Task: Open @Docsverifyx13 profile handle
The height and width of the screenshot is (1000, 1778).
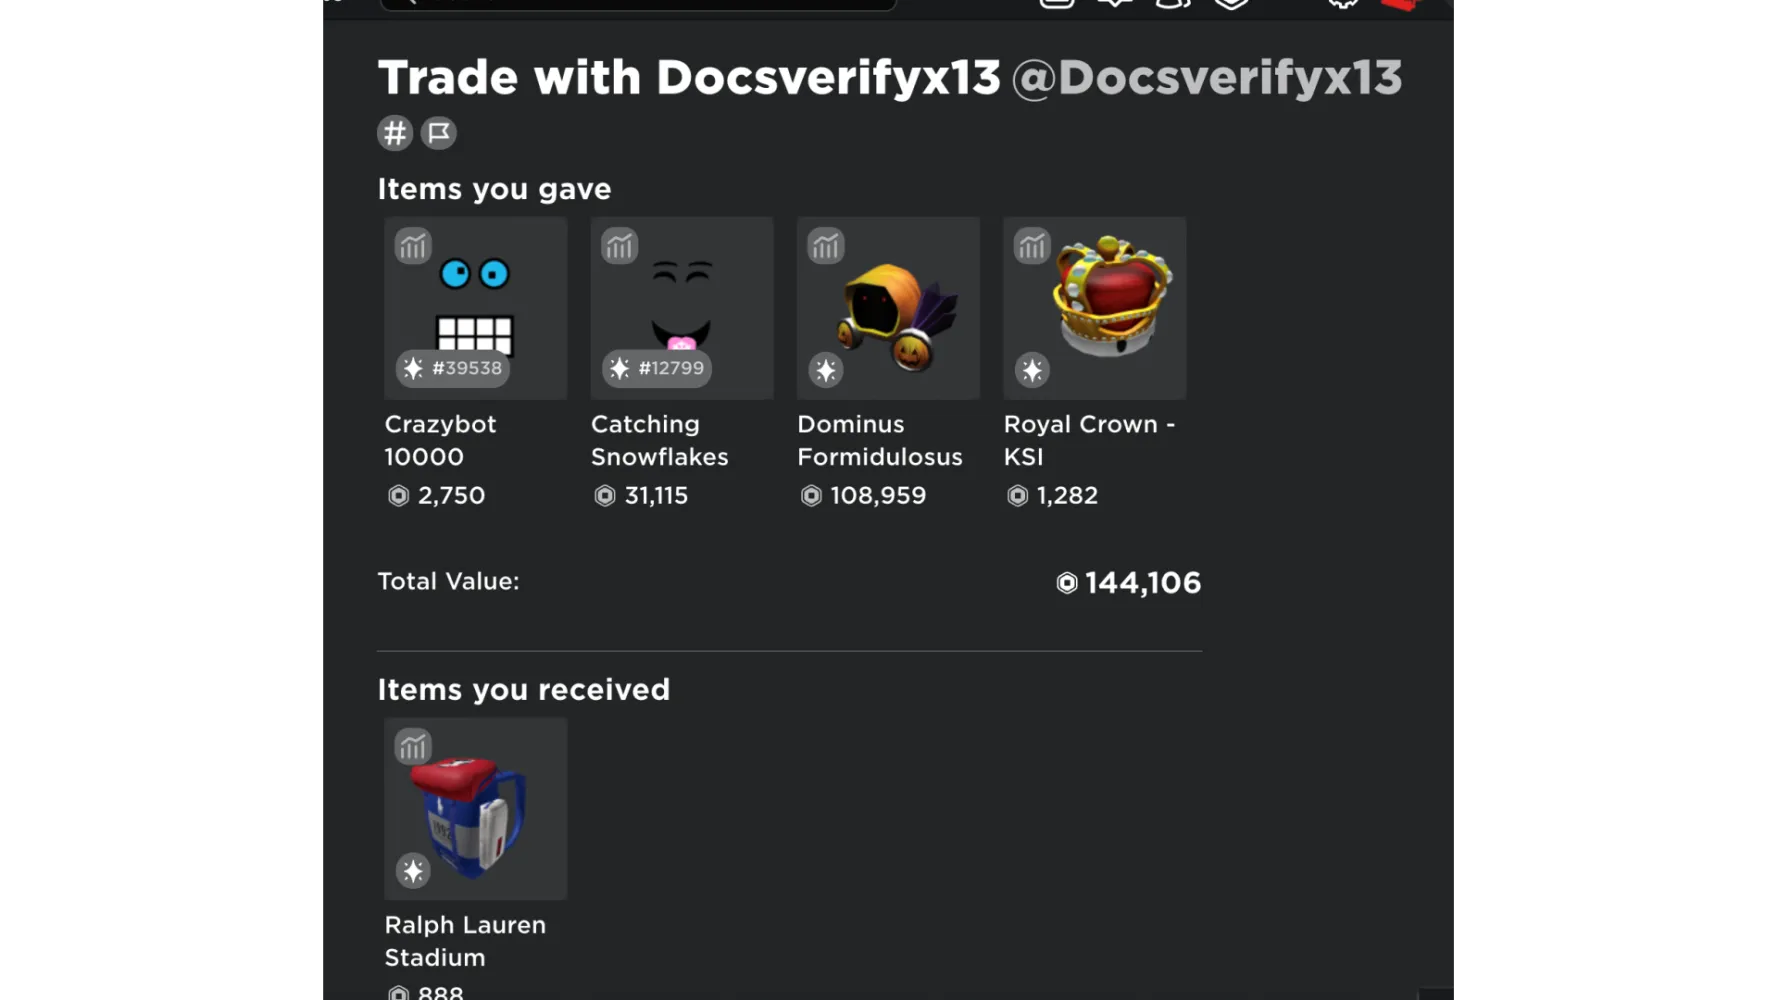Action: pyautogui.click(x=1207, y=78)
